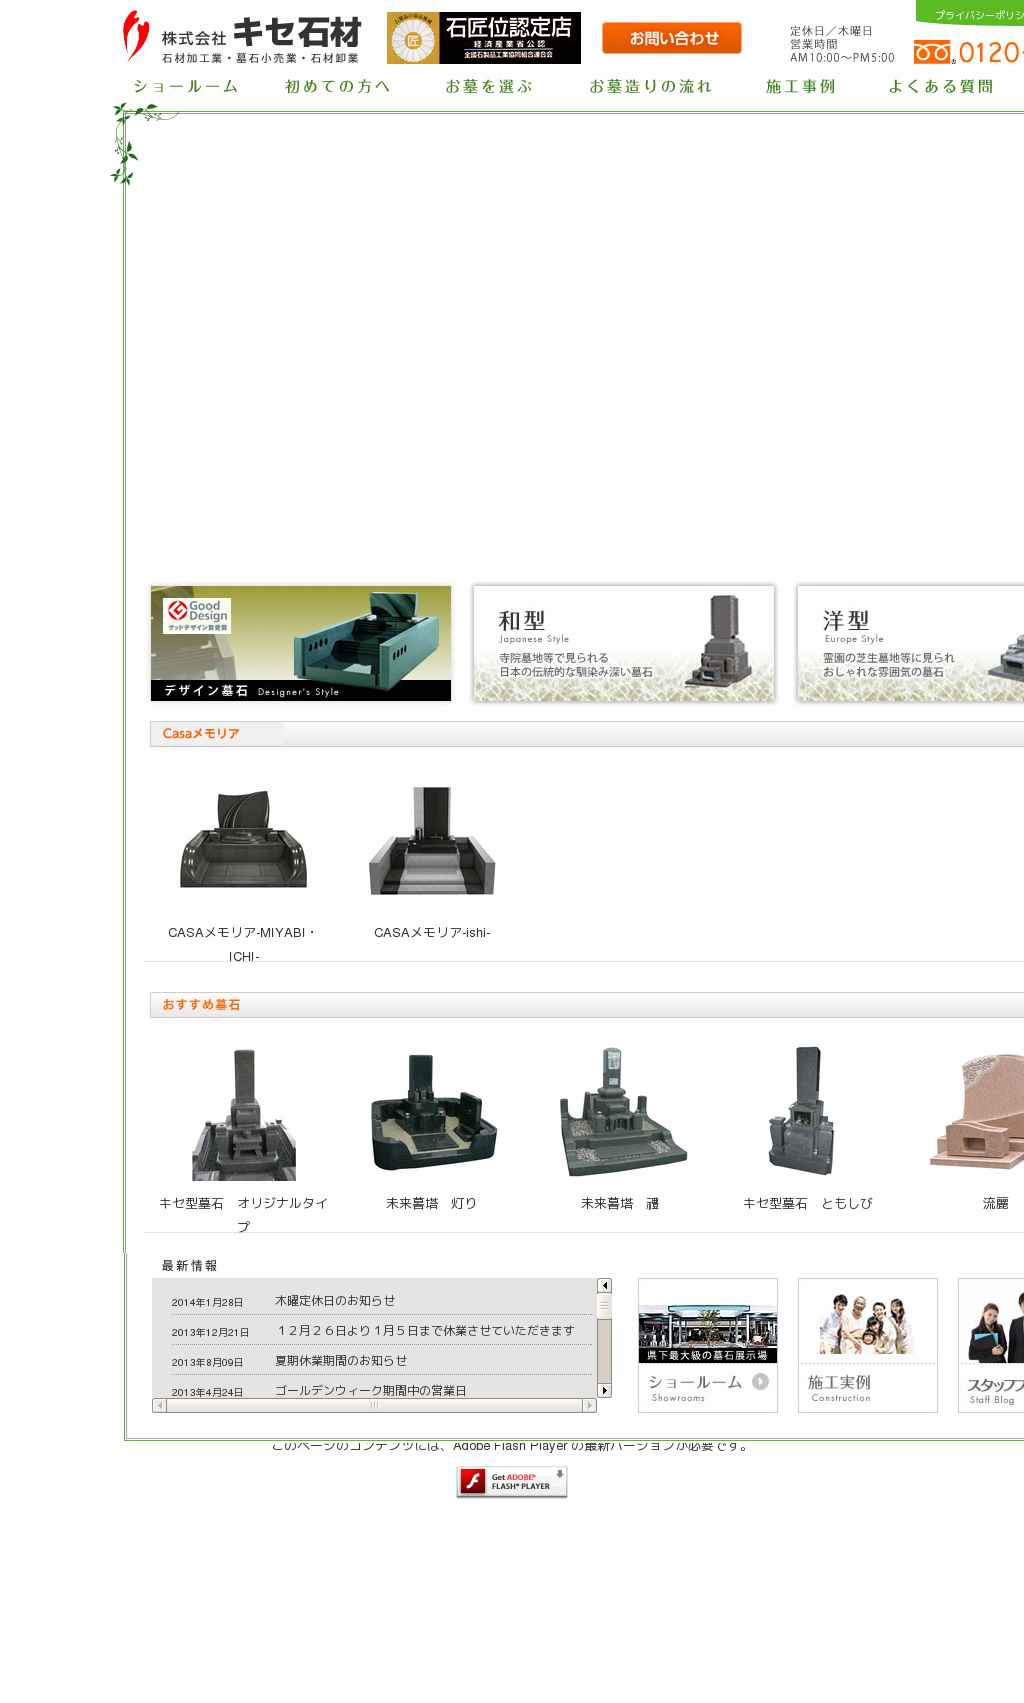Select the 和型 Japanese Style banner
The image size is (1024, 1703).
click(623, 643)
